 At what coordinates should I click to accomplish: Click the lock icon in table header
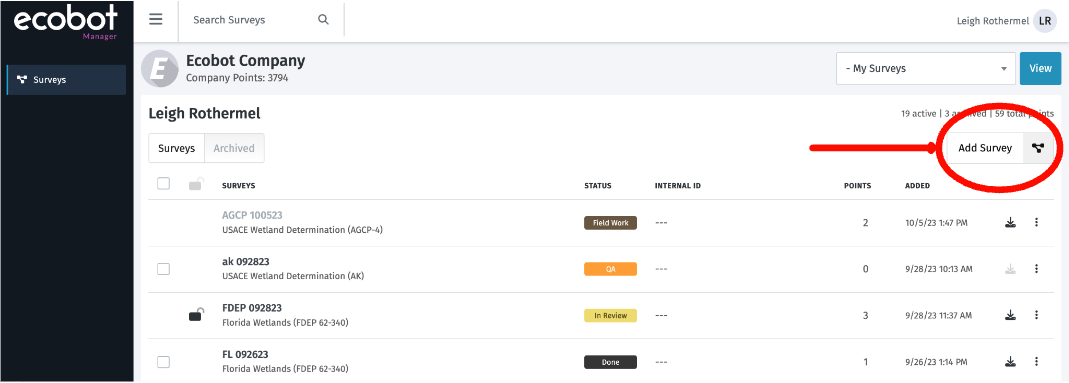(196, 183)
